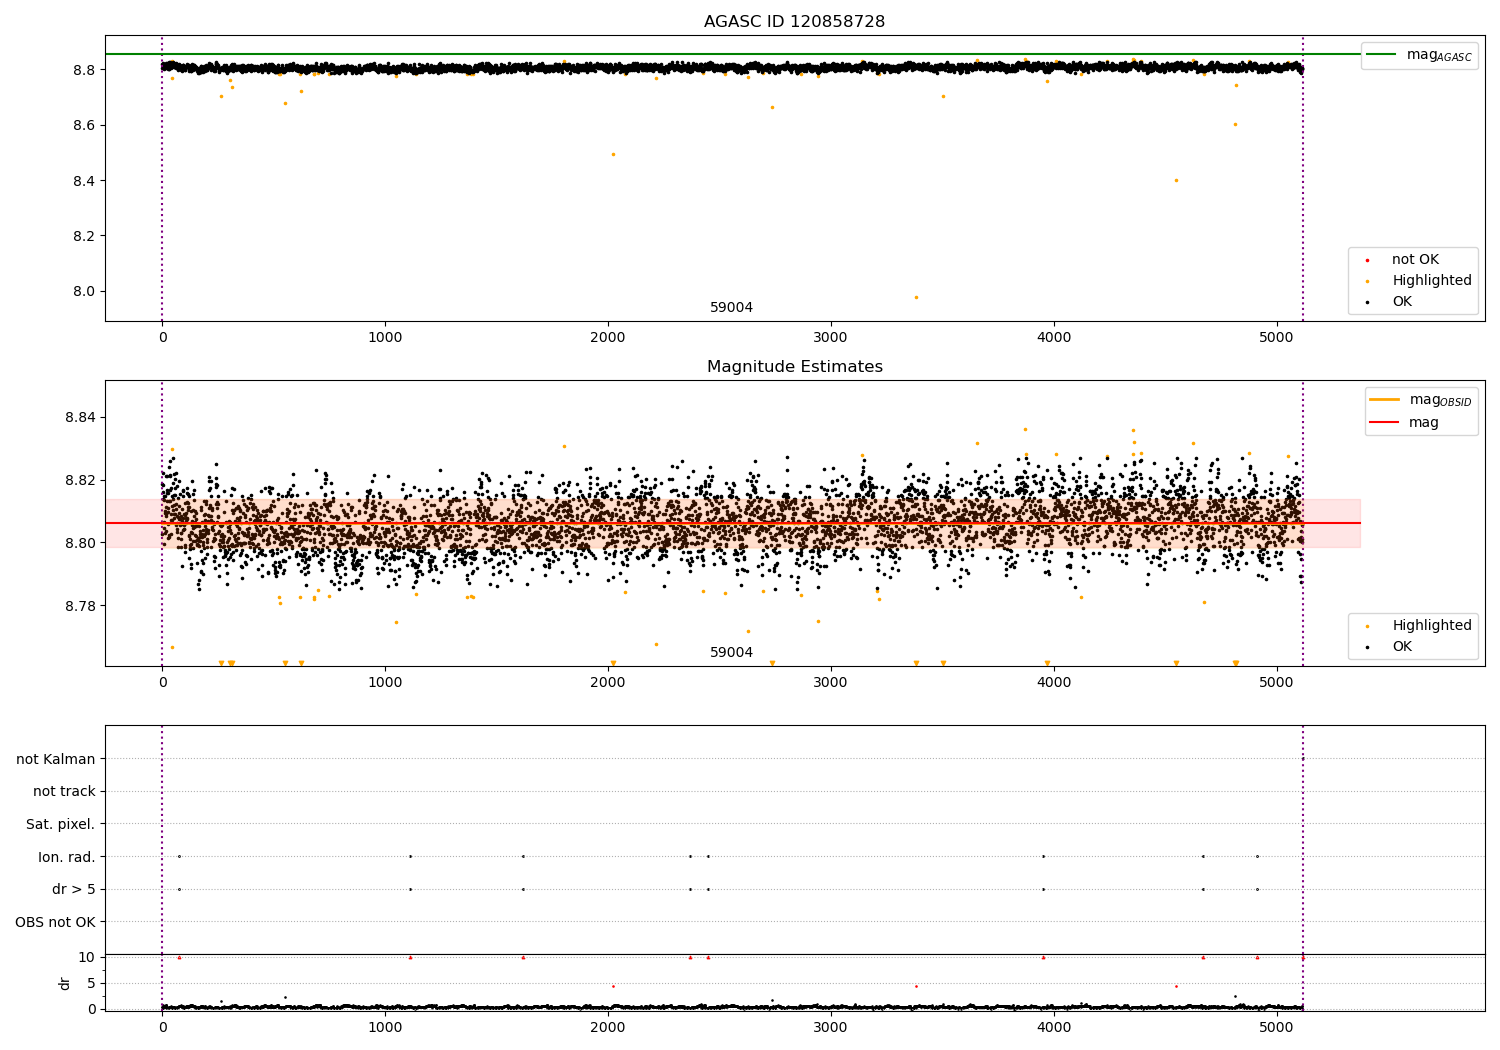
Task: Click the "not Kalman" row label
Action: coord(56,760)
